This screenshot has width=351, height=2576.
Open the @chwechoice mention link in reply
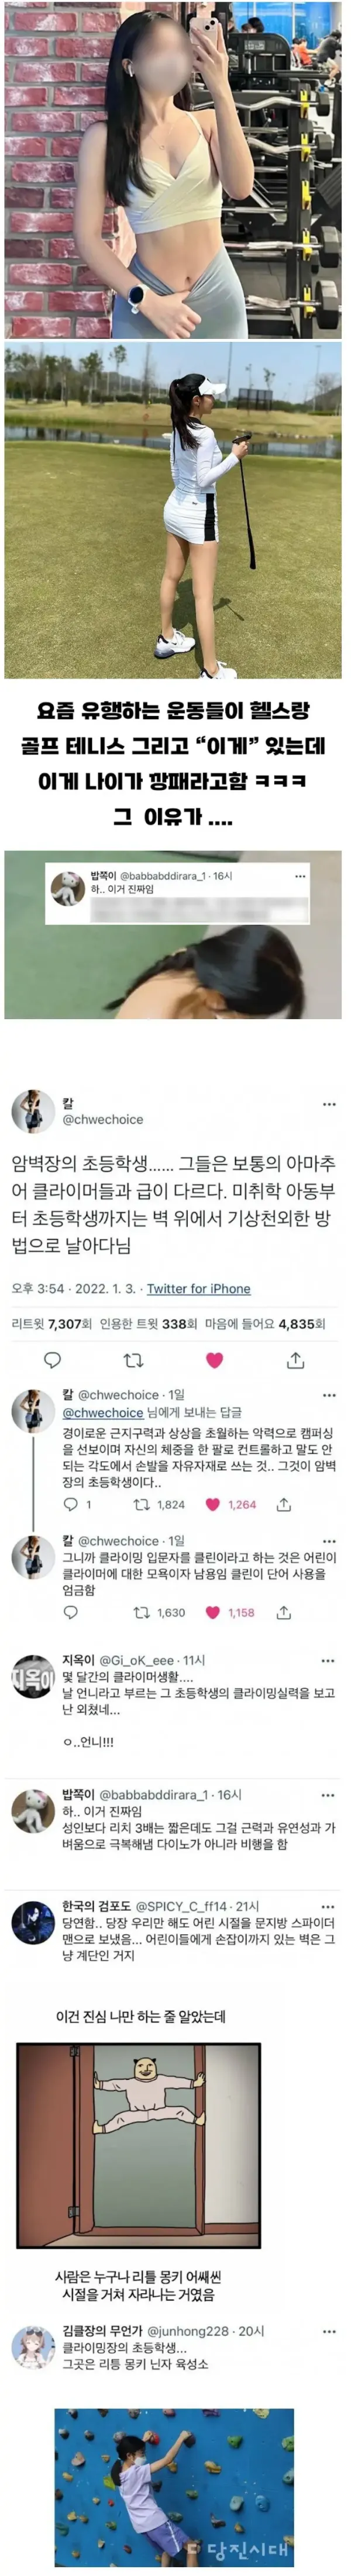click(x=103, y=1413)
